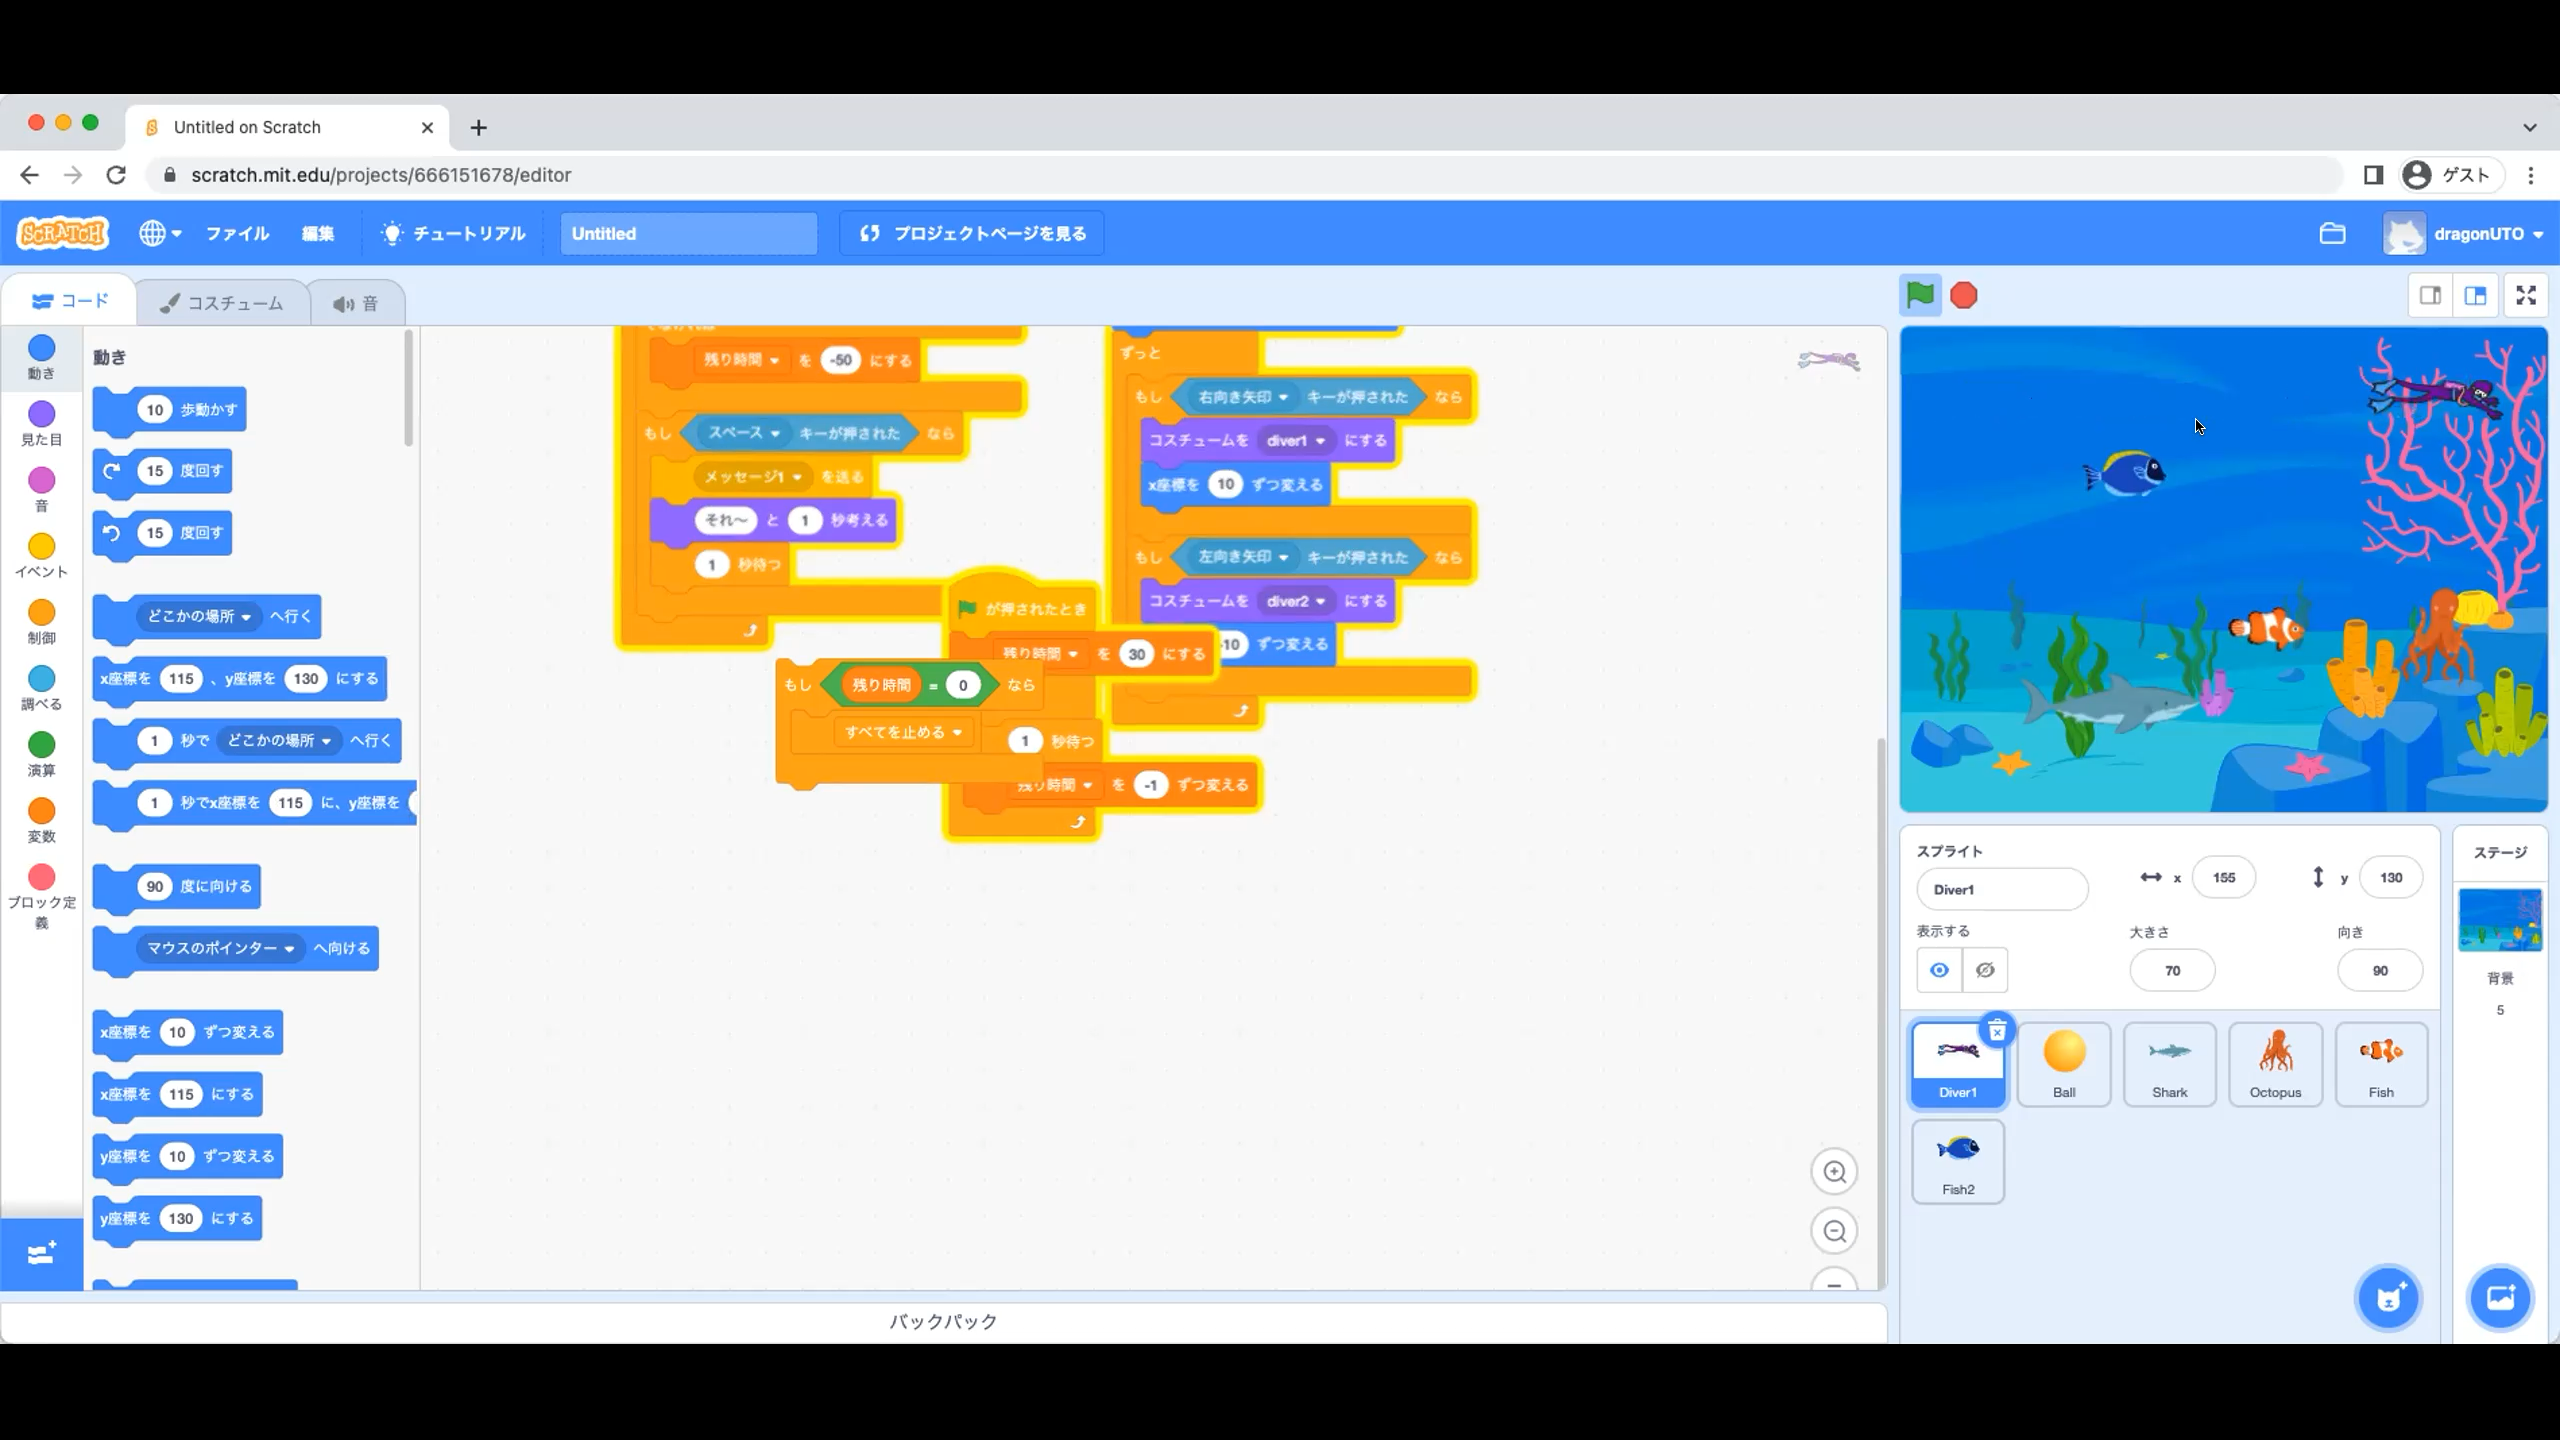The height and width of the screenshot is (1440, 2560).
Task: Delete the Diver1 sprite via trash icon
Action: point(1997,1031)
